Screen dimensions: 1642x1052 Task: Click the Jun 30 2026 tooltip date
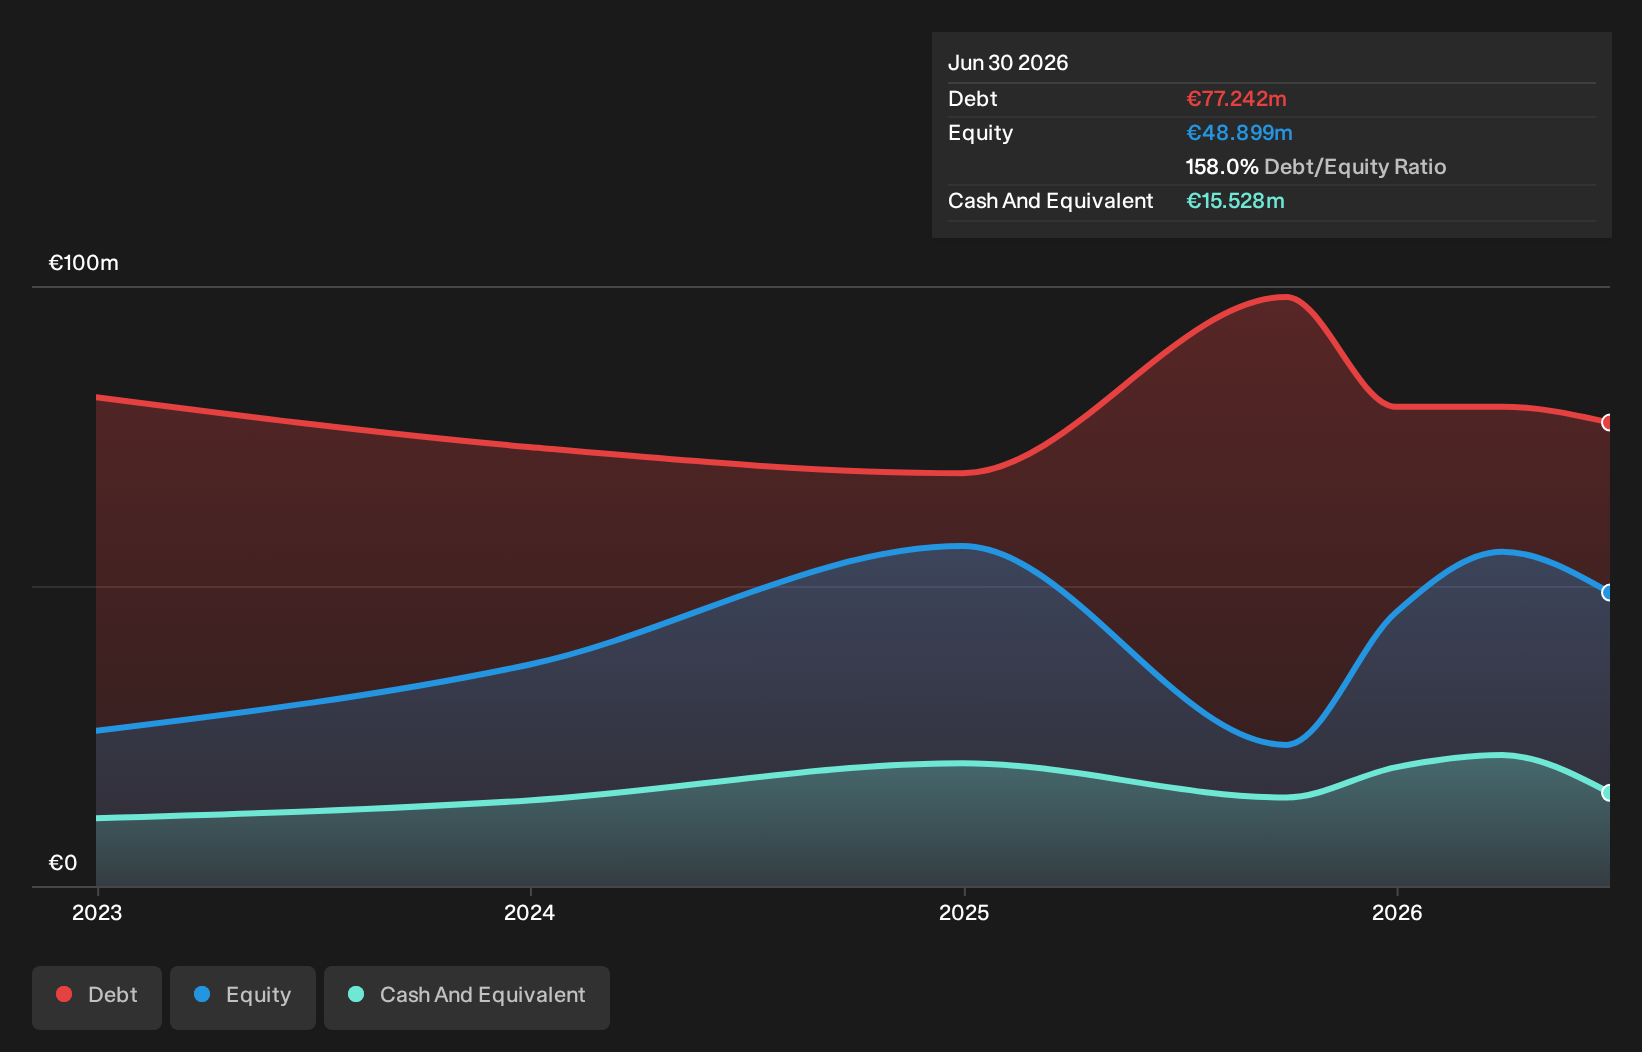(x=1008, y=63)
